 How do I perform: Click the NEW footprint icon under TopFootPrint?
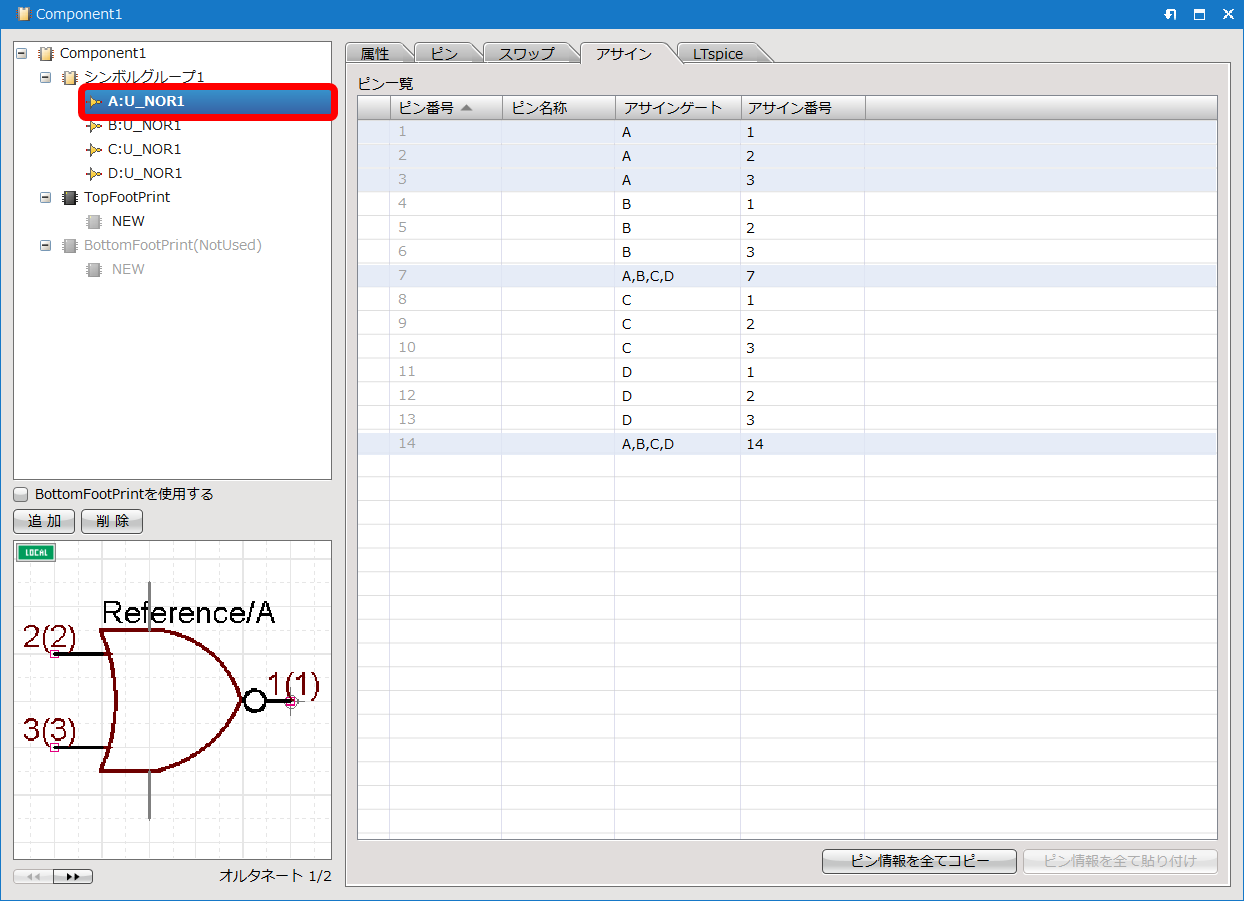point(94,221)
